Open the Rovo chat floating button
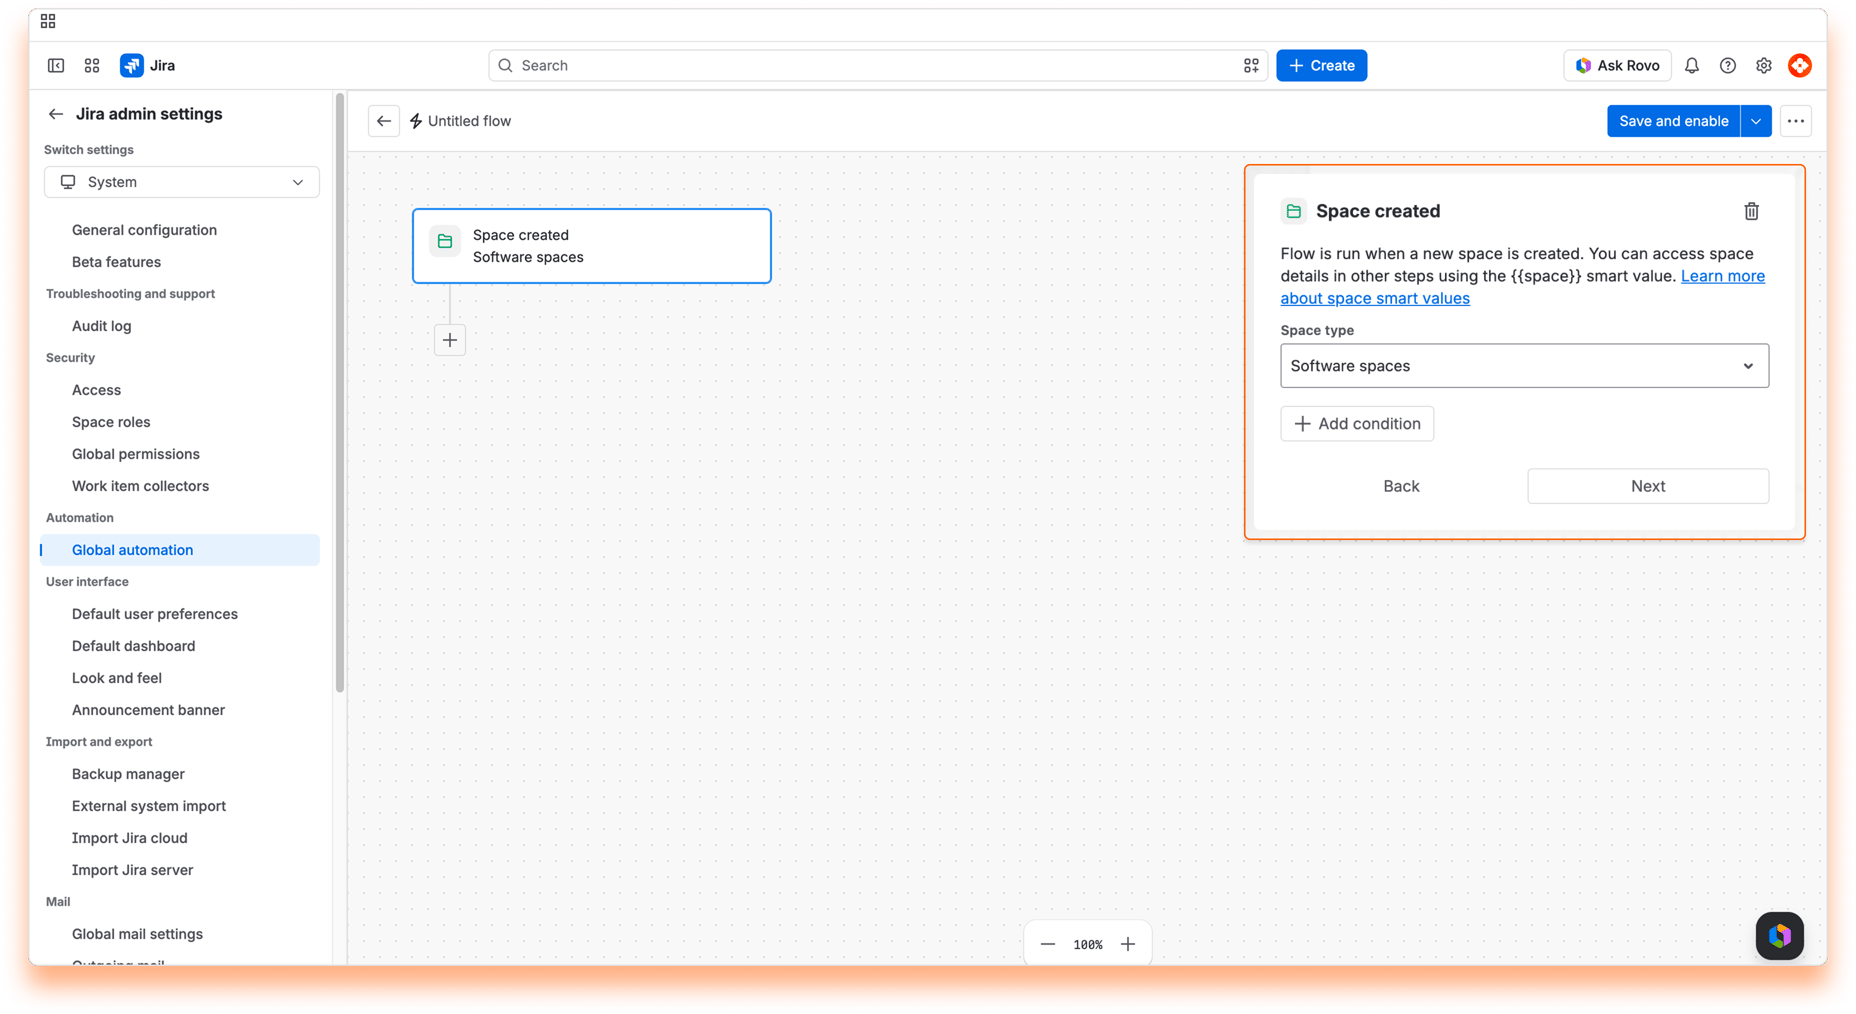The width and height of the screenshot is (1856, 1014). click(x=1780, y=936)
